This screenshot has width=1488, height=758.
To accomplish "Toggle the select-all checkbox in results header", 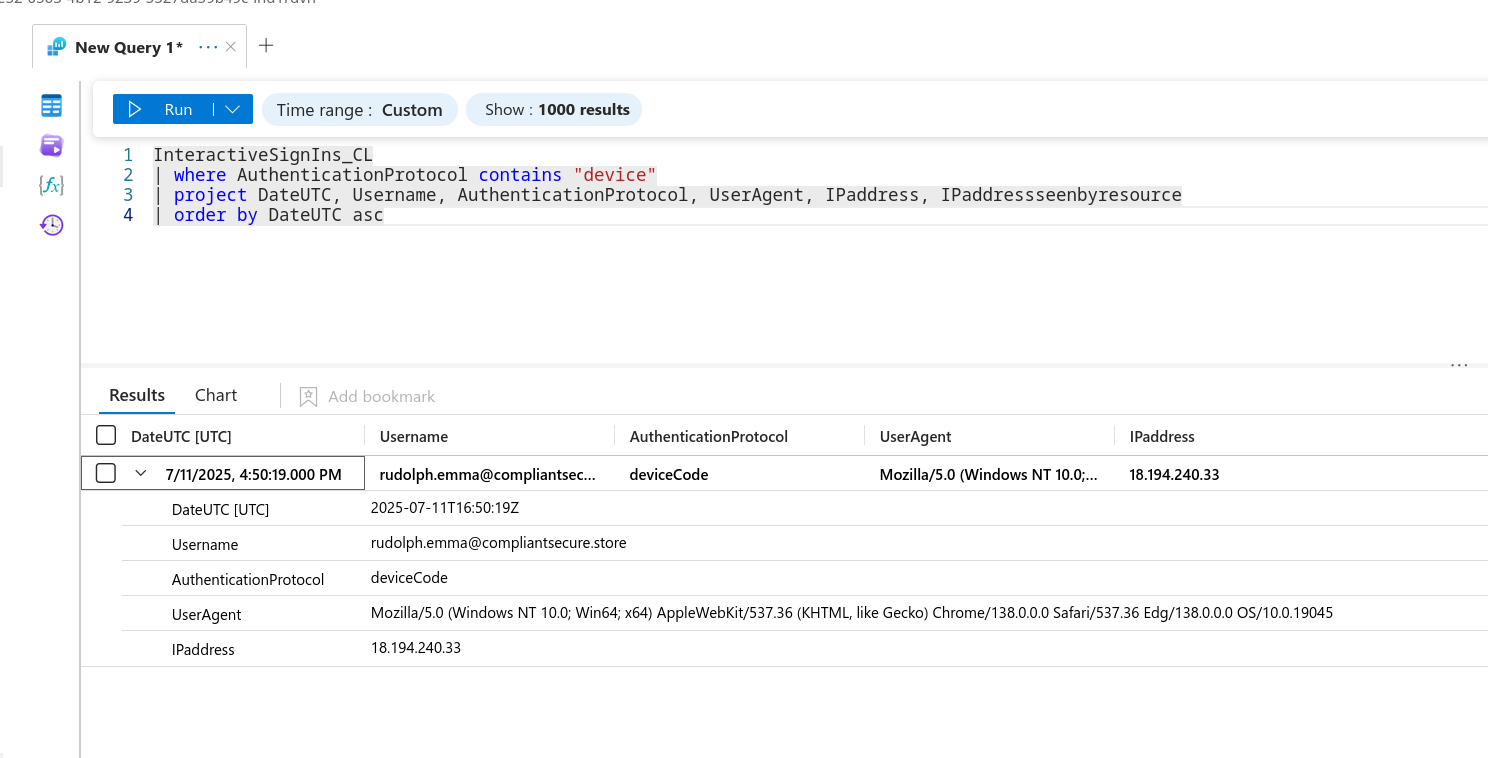I will (x=106, y=436).
